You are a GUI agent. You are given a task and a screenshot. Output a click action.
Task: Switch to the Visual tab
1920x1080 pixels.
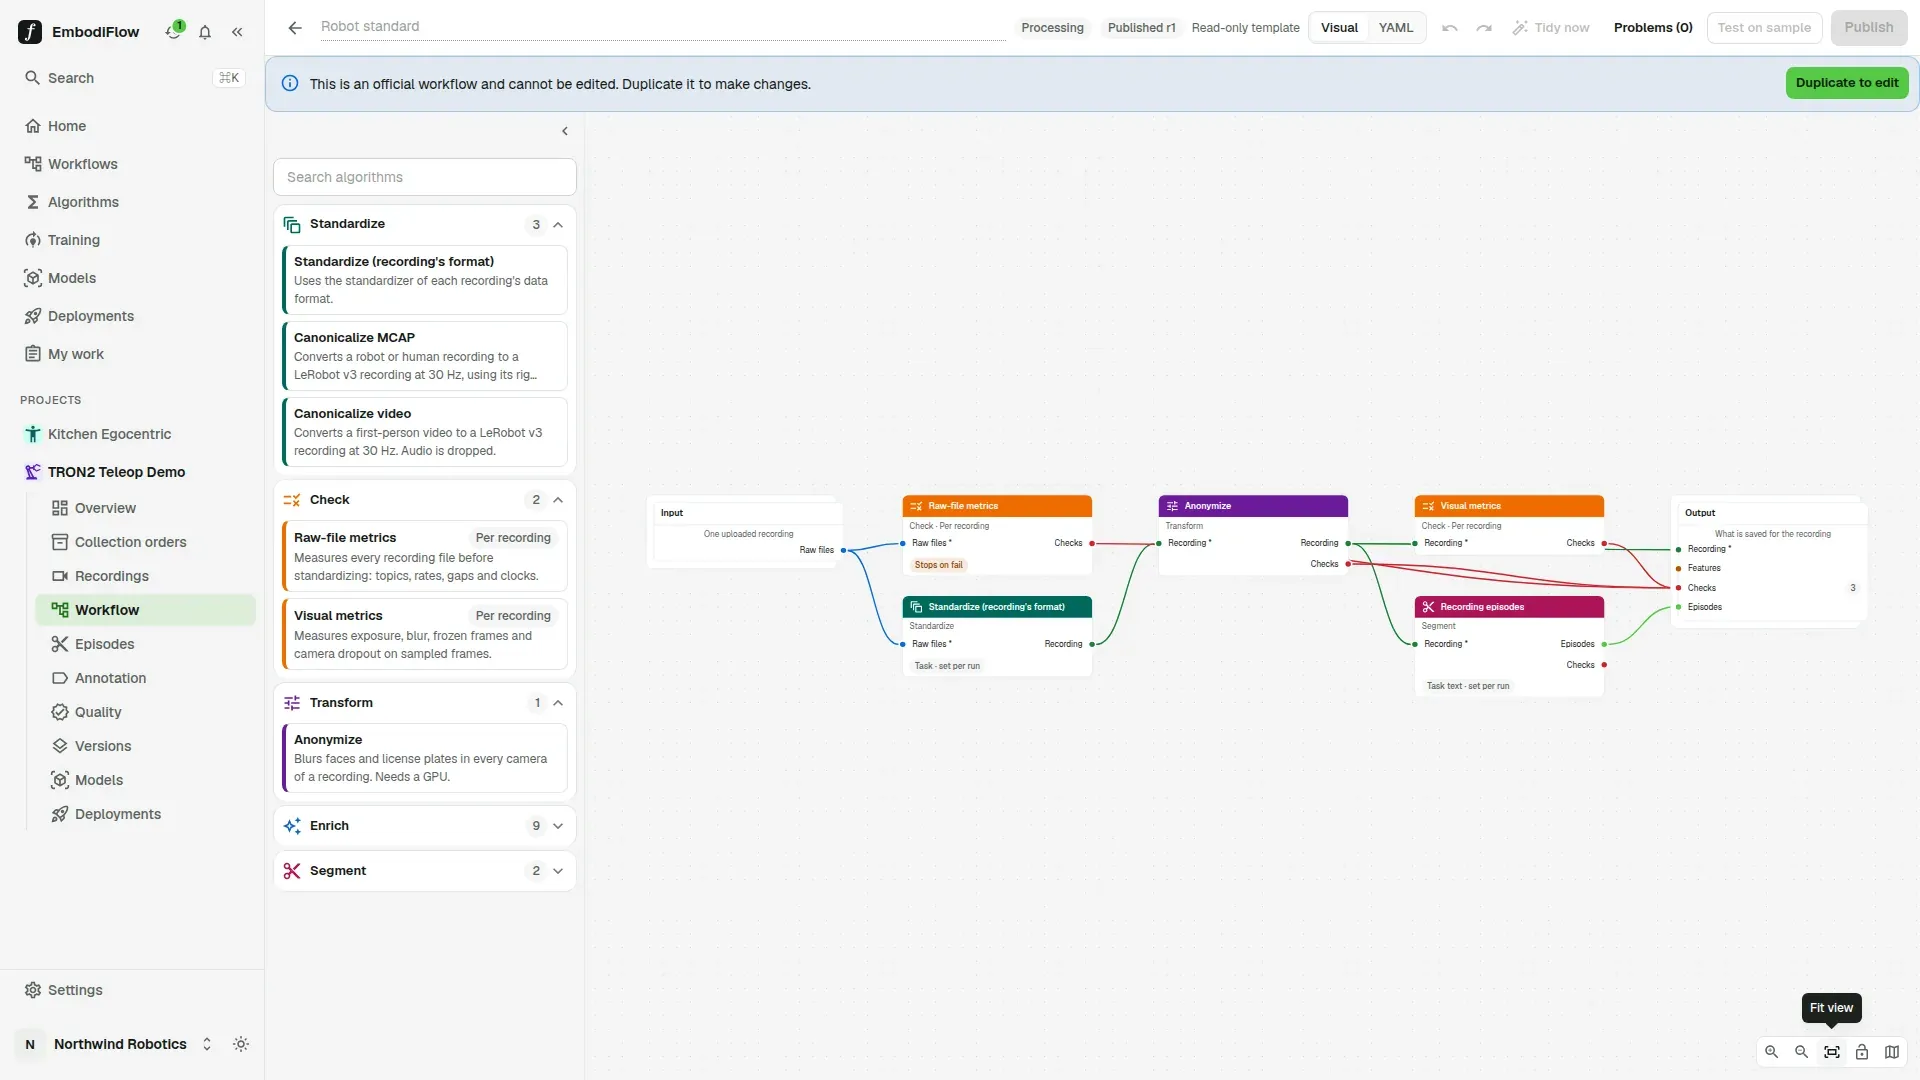(1339, 28)
